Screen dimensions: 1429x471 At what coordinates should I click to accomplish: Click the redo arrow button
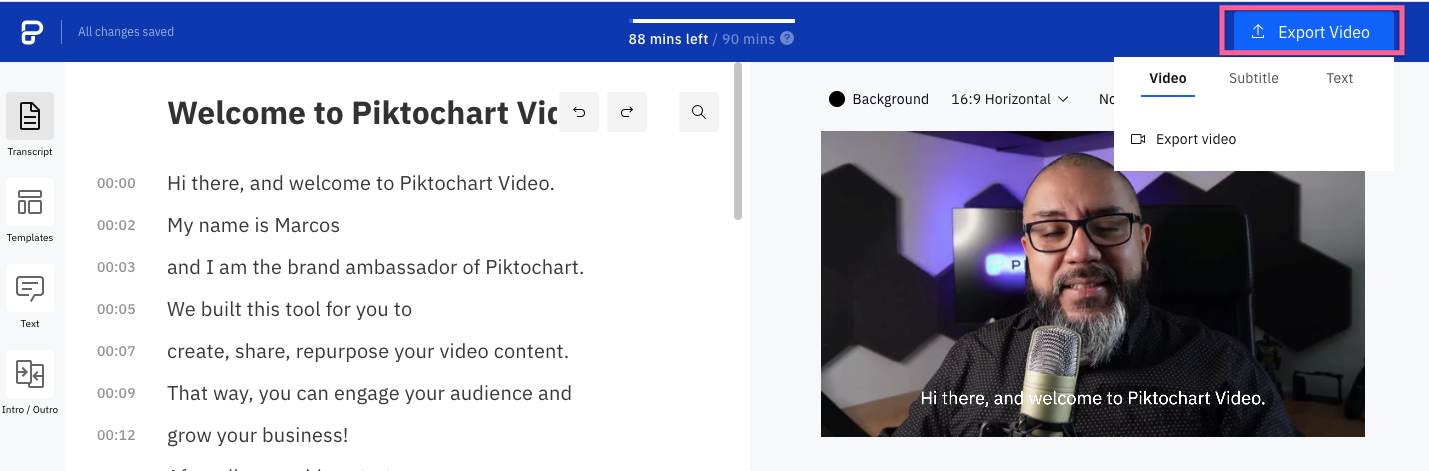(627, 112)
